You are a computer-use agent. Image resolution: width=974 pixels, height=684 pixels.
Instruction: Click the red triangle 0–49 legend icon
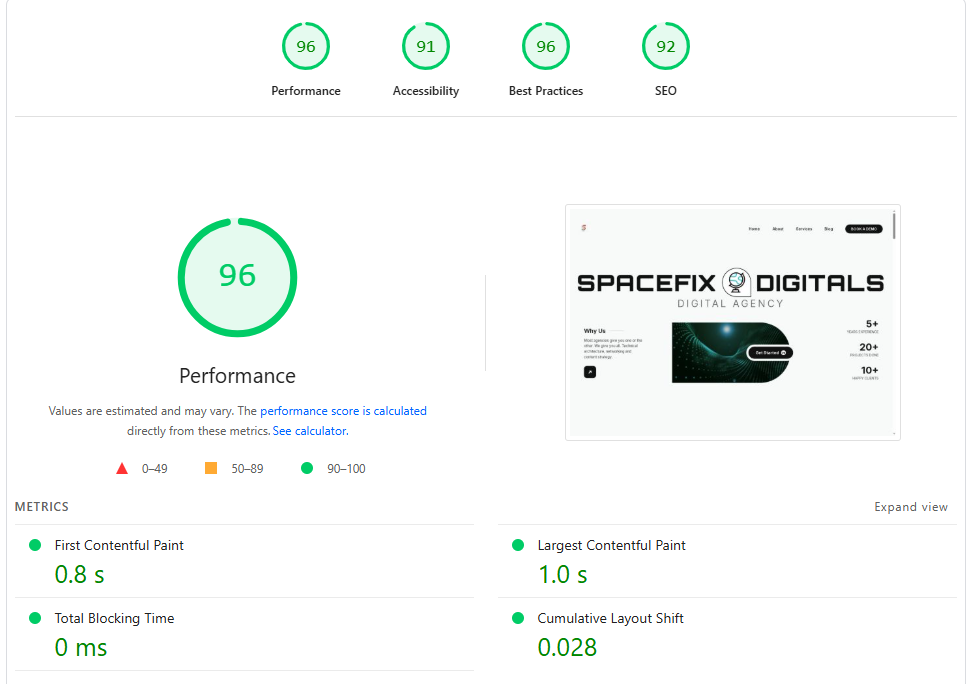(x=122, y=468)
